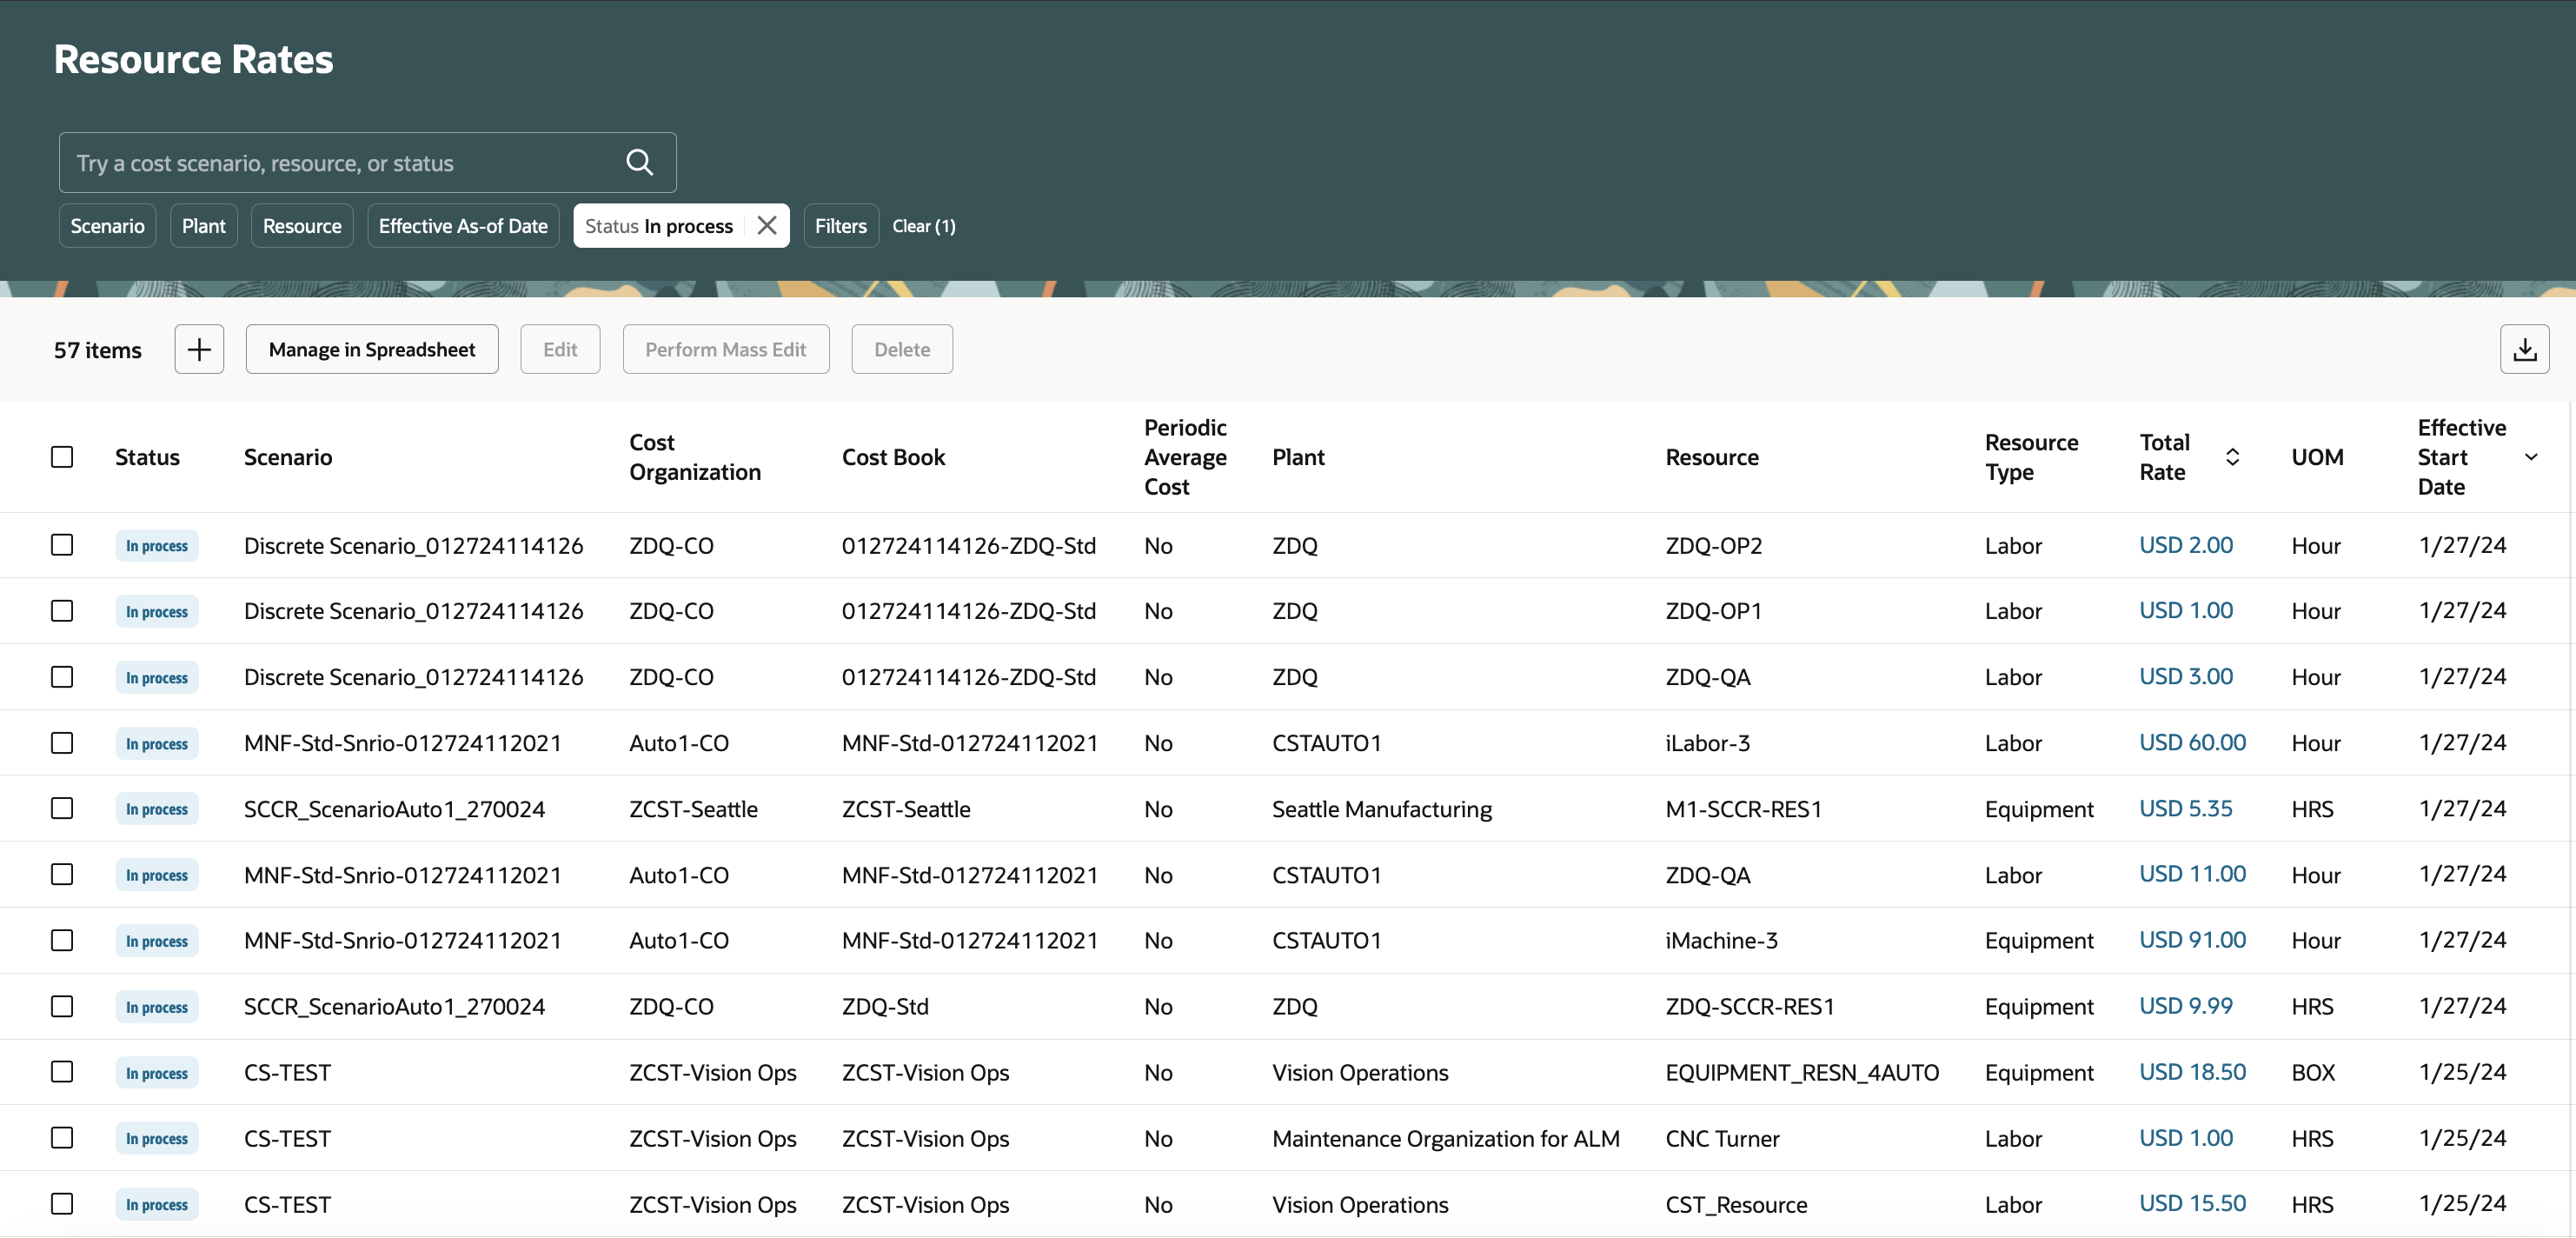
Task: Open the Resource filter chip
Action: coord(301,226)
